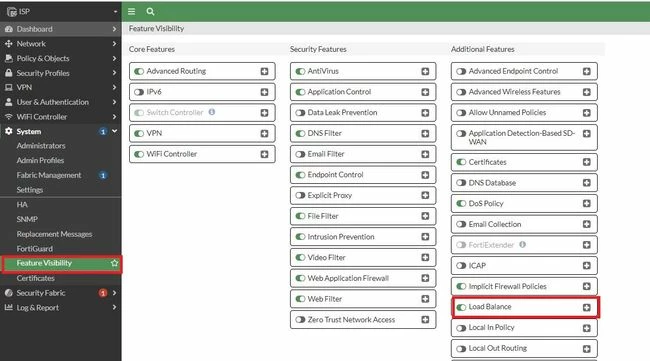This screenshot has width=650, height=361.
Task: Open the Security Fabric sidebar menu
Action: pos(61,293)
